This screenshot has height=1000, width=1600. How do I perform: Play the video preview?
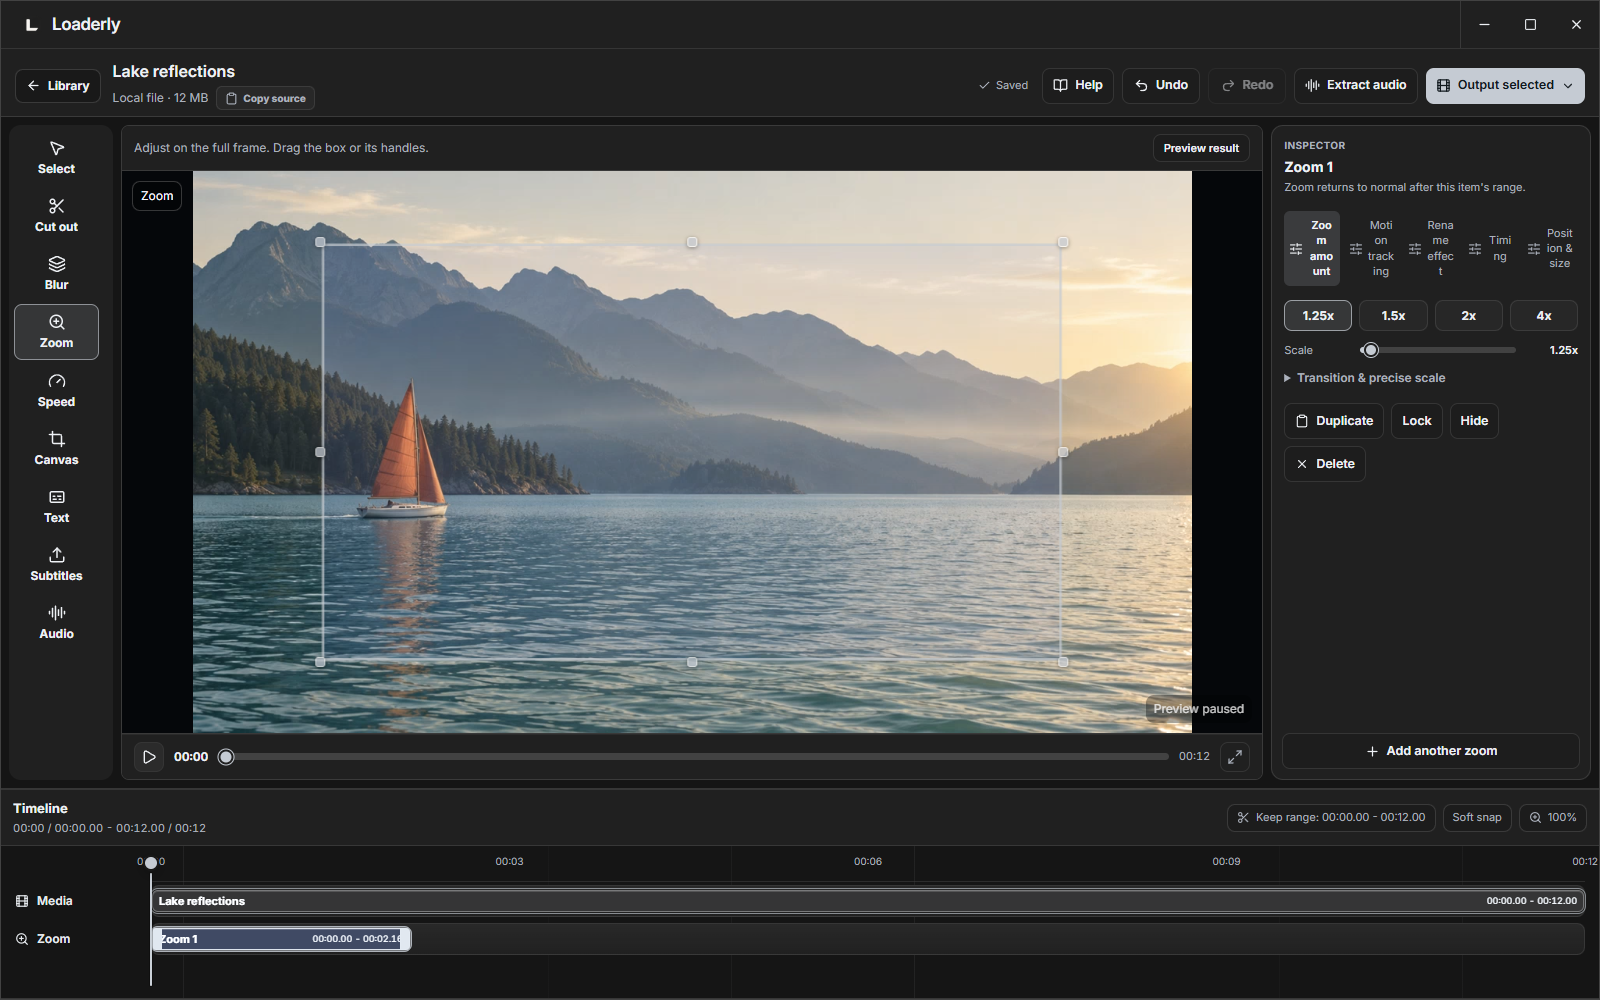149,757
